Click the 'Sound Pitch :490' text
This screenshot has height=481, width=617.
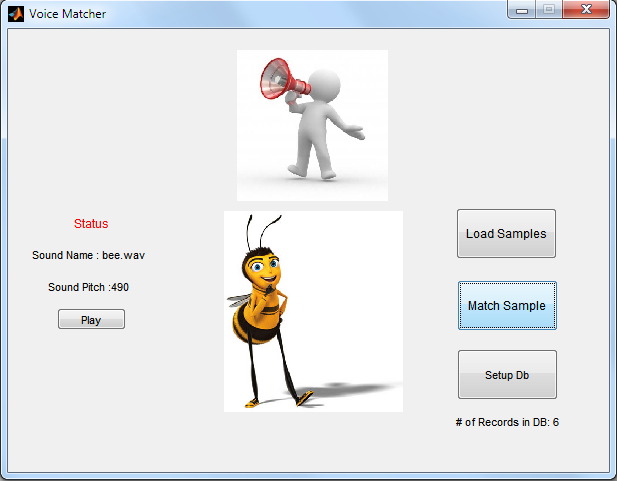pyautogui.click(x=89, y=287)
